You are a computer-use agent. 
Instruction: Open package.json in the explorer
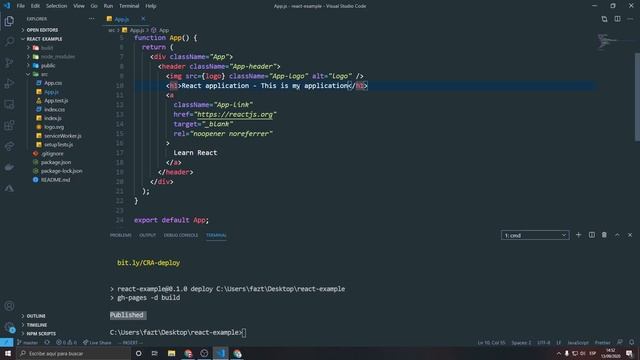click(56, 162)
